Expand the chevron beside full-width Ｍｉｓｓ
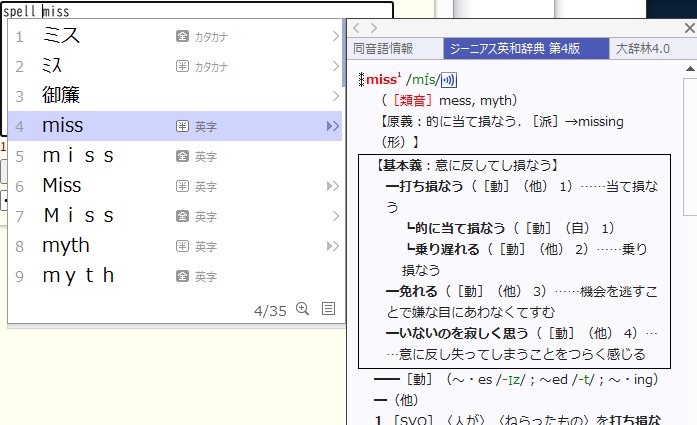The height and width of the screenshot is (425, 697). coord(335,216)
